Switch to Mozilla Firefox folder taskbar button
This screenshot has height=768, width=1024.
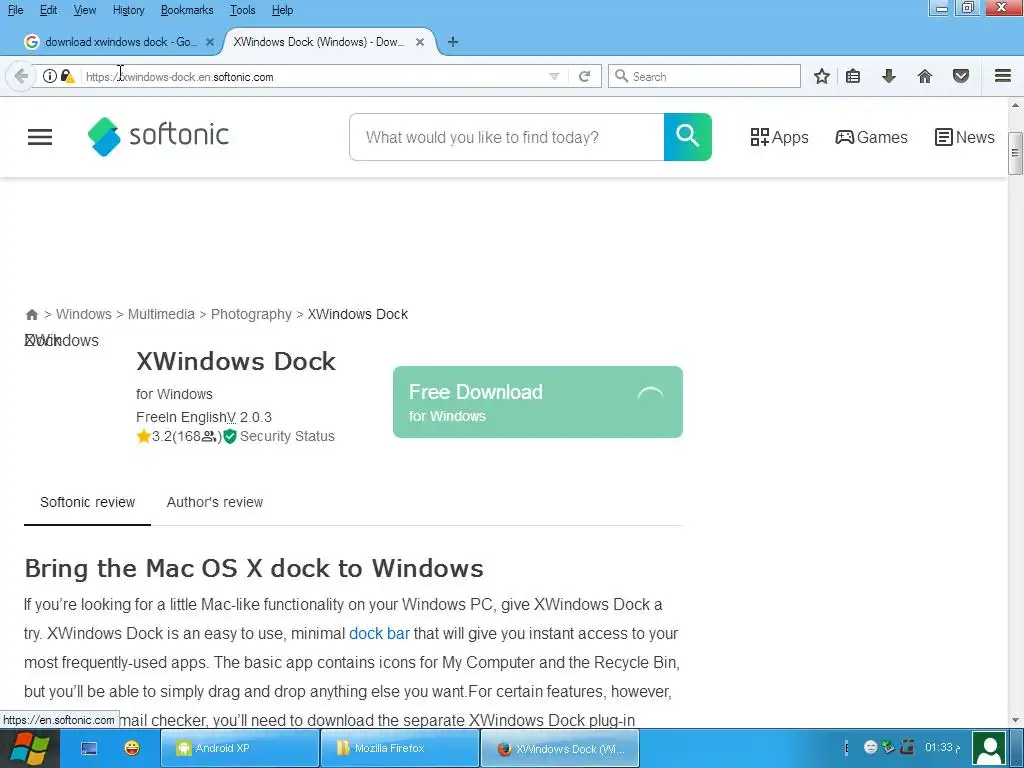point(400,748)
